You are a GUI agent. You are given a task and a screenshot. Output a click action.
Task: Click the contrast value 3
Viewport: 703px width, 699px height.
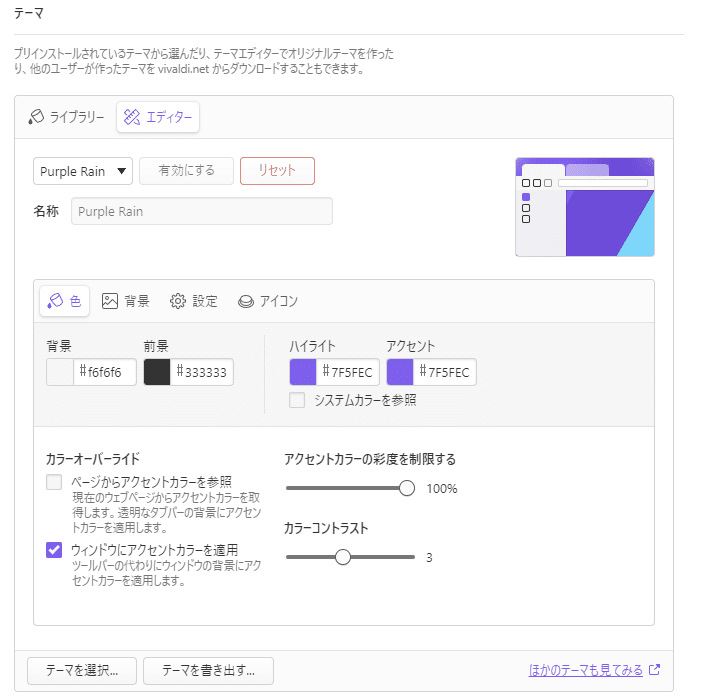(429, 558)
